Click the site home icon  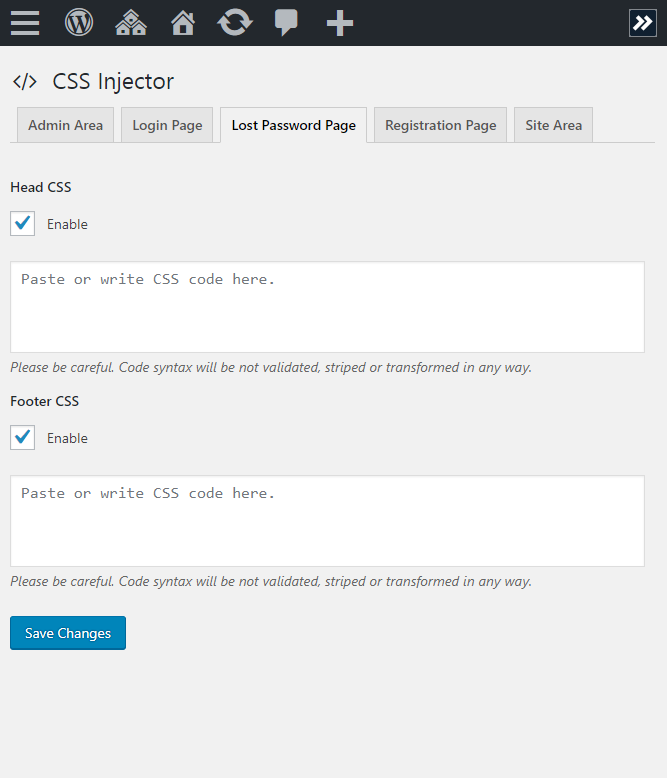tap(183, 23)
